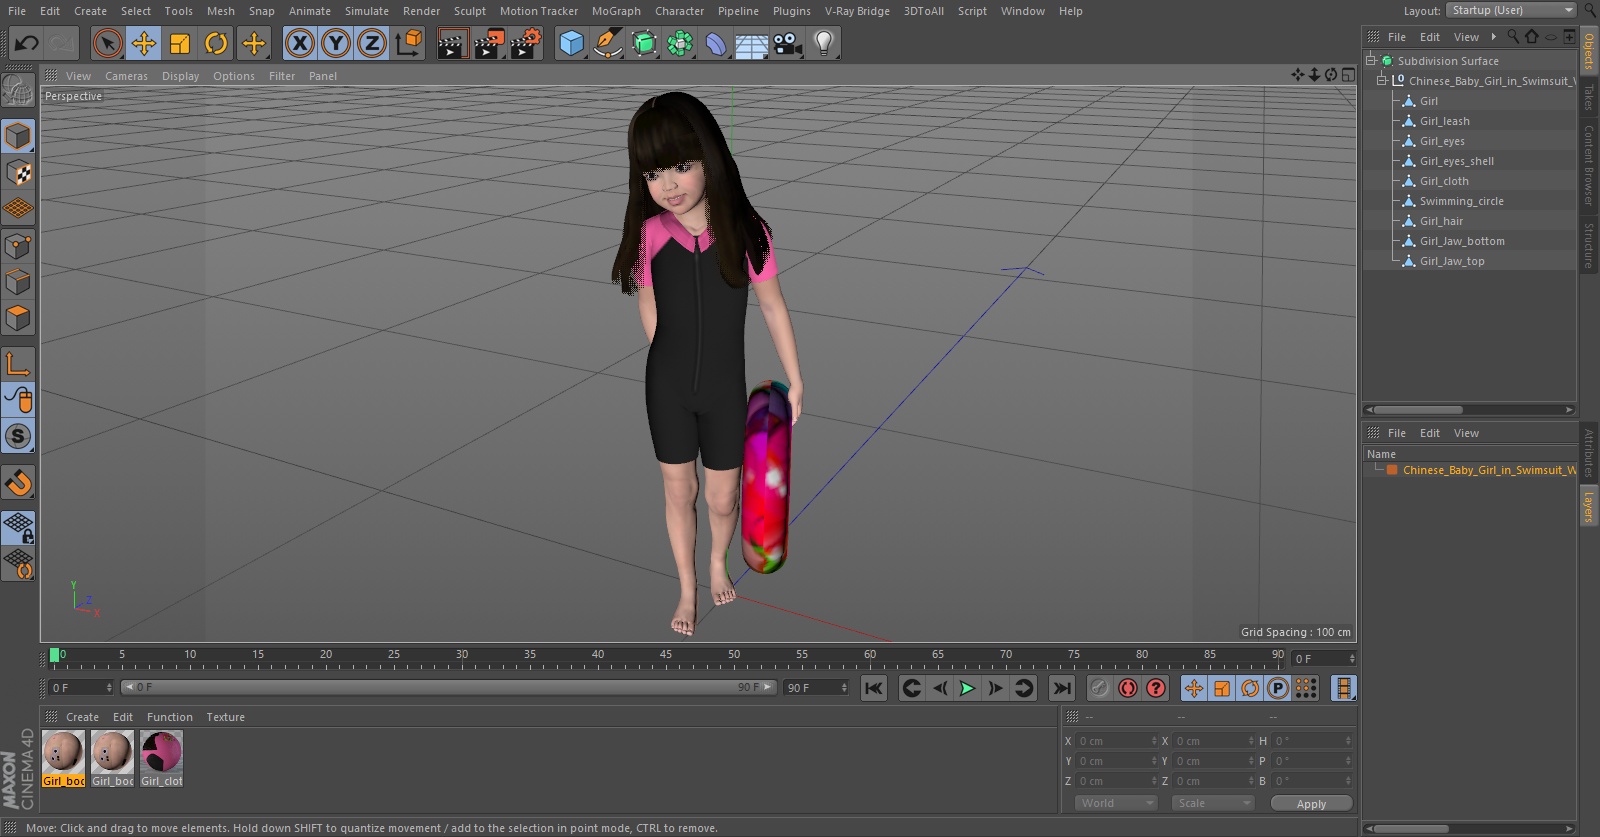This screenshot has width=1600, height=837.
Task: Toggle scale keyframe recording
Action: coord(1222,688)
